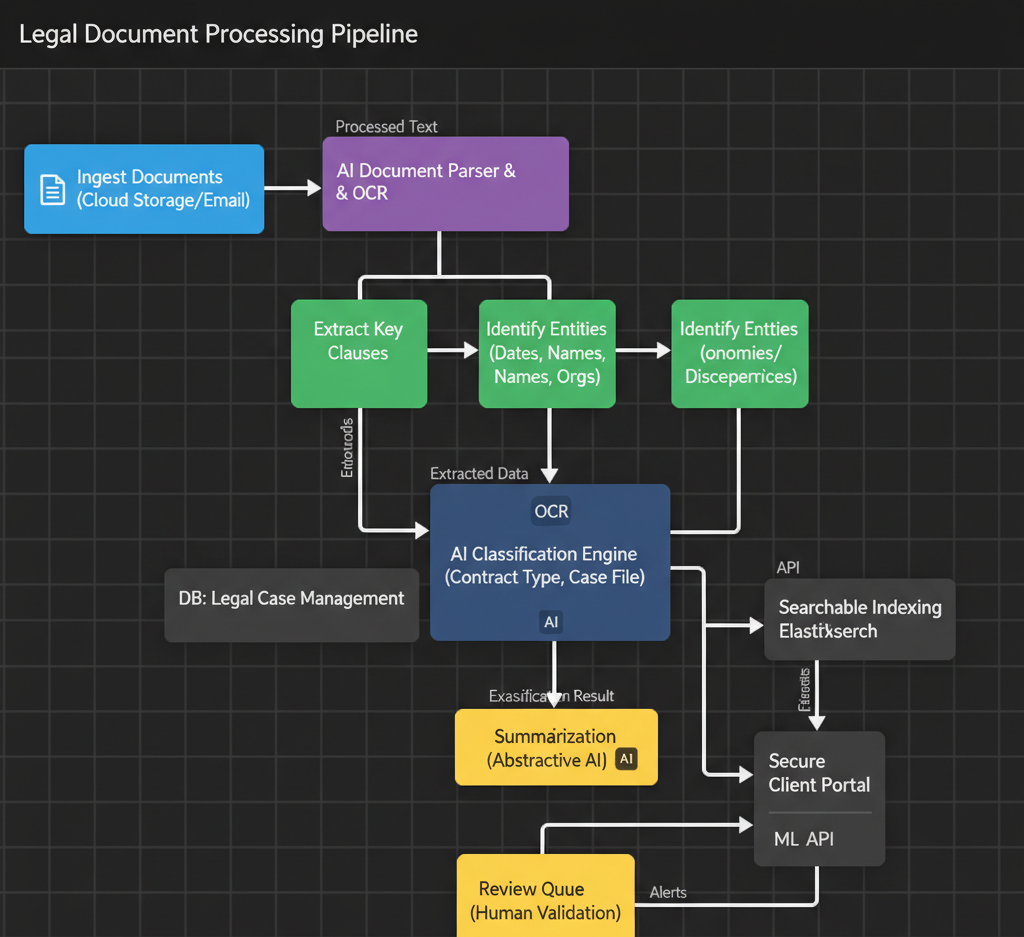
Task: Select the Review Queue (Human Validation) node
Action: click(545, 899)
